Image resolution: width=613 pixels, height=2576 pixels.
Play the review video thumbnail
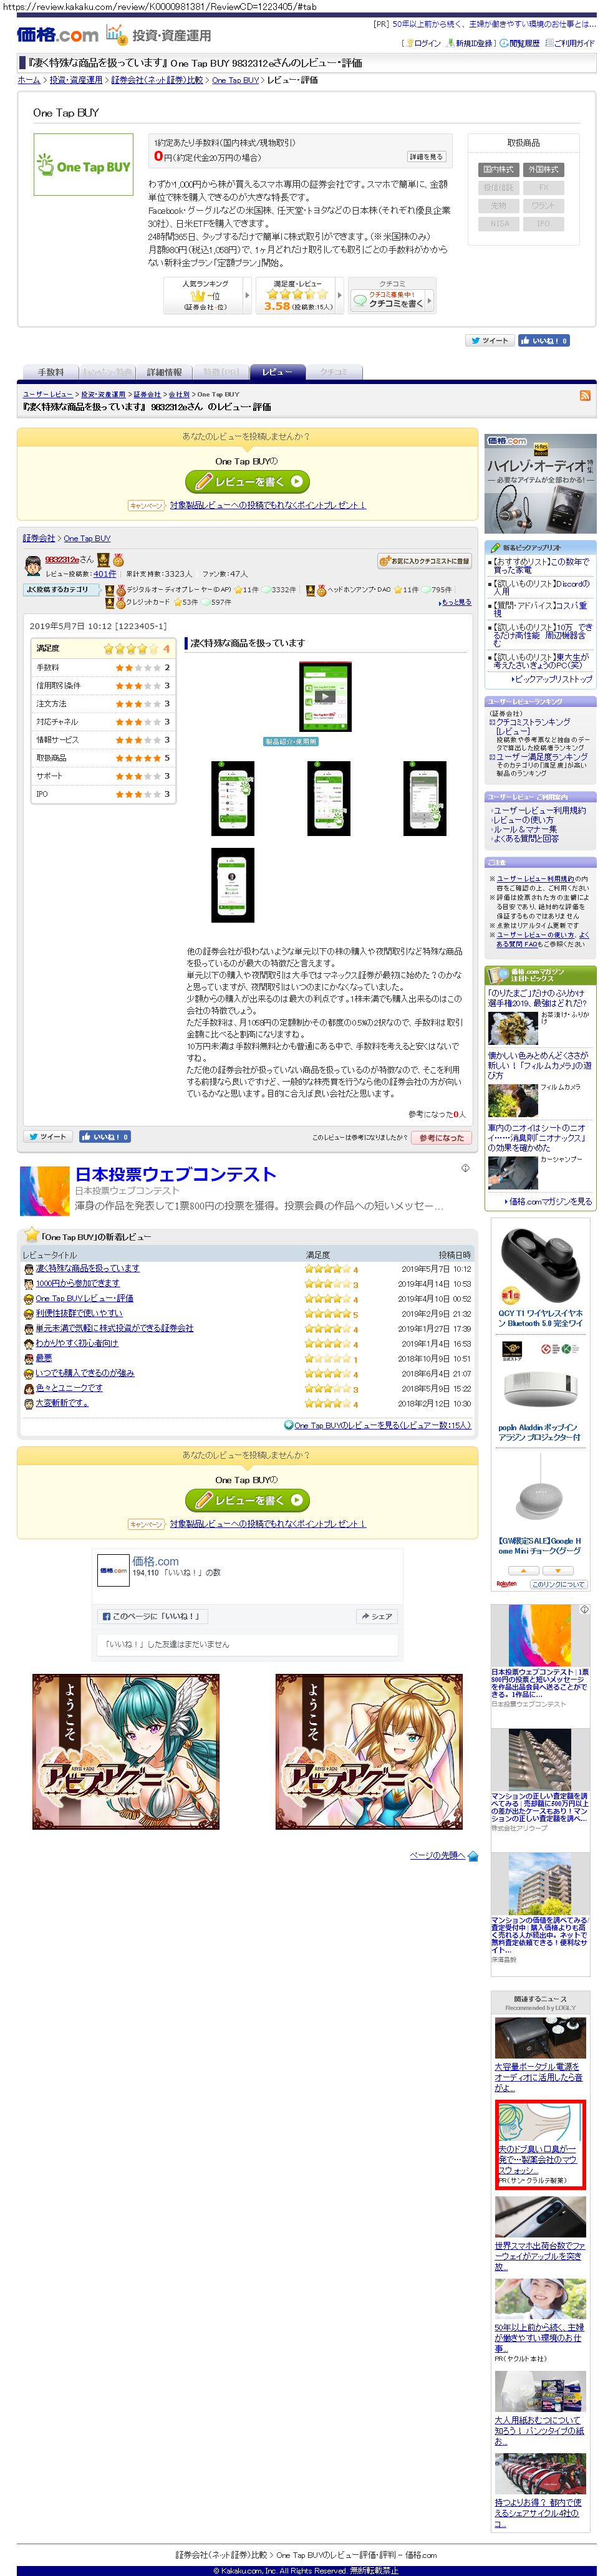[x=325, y=697]
